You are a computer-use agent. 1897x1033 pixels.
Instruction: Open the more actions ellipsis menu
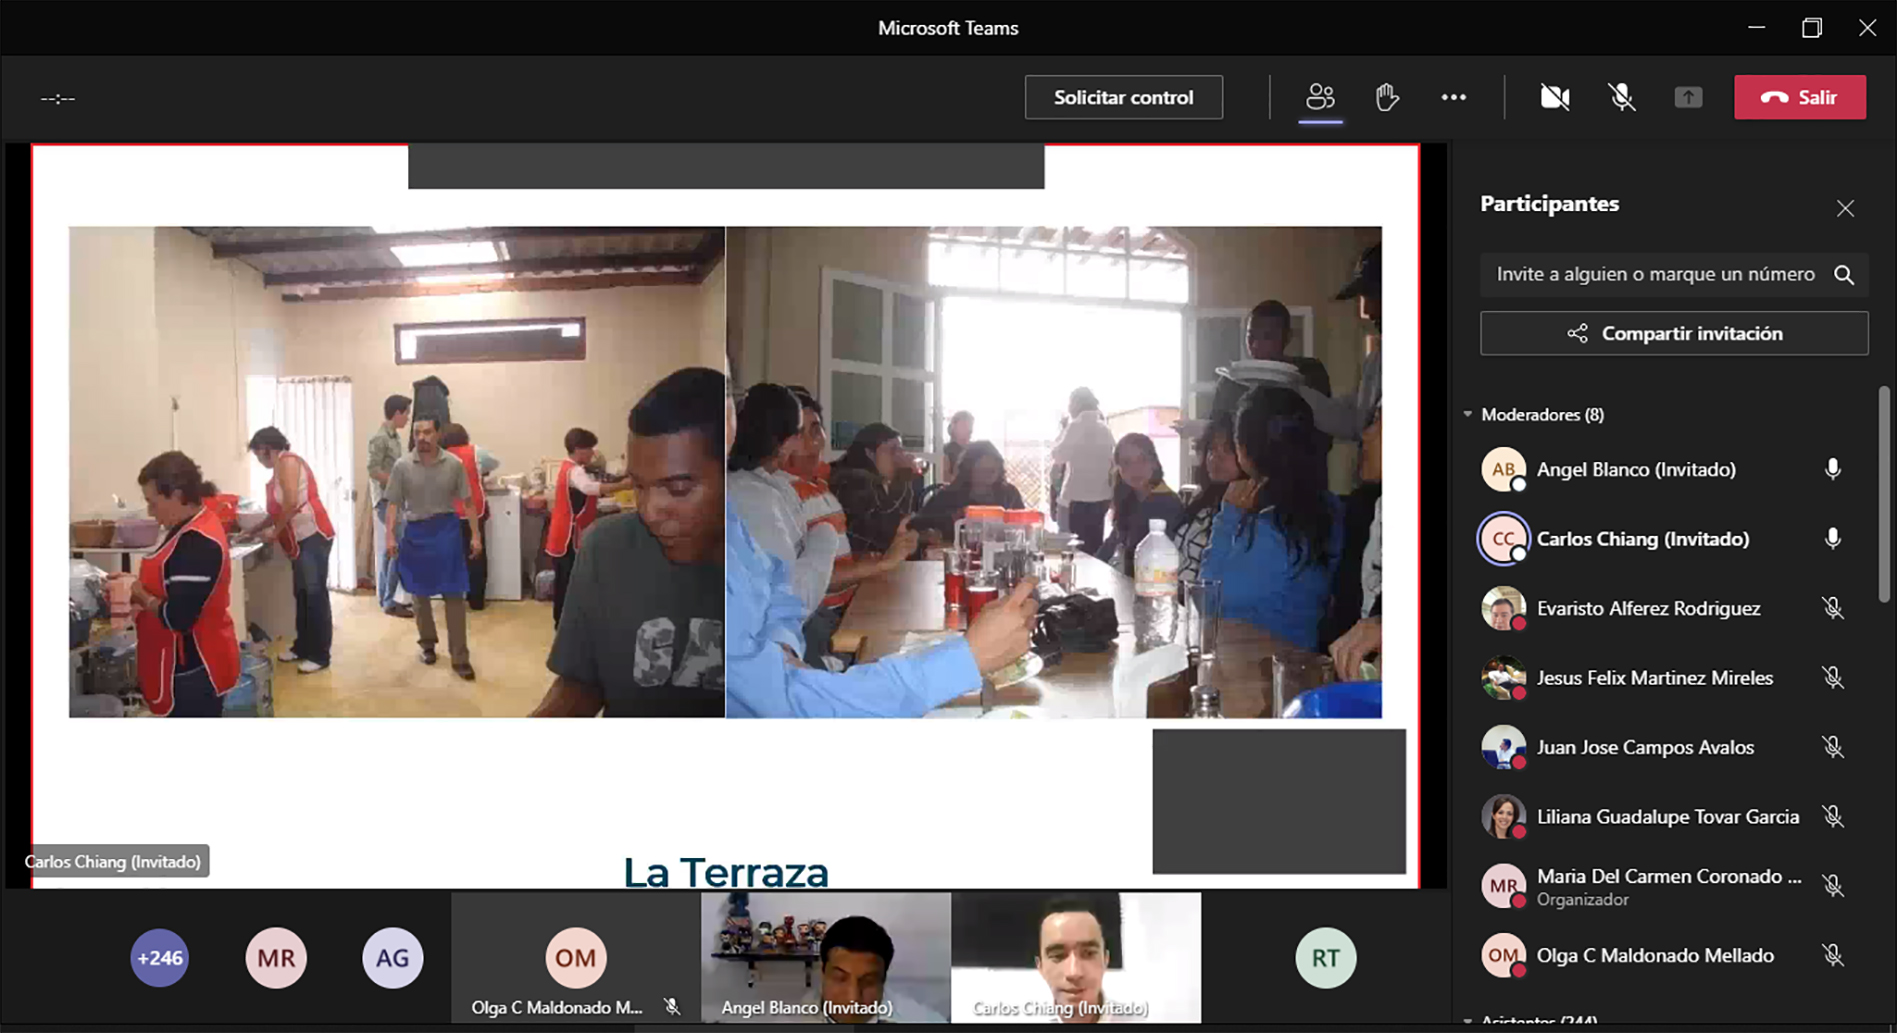tap(1453, 97)
